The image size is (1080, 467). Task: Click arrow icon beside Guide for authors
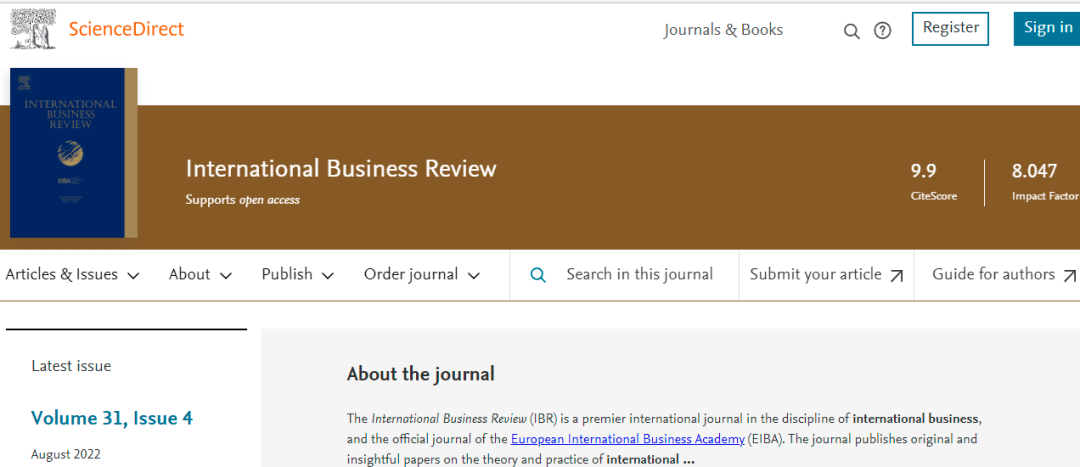coord(1069,276)
